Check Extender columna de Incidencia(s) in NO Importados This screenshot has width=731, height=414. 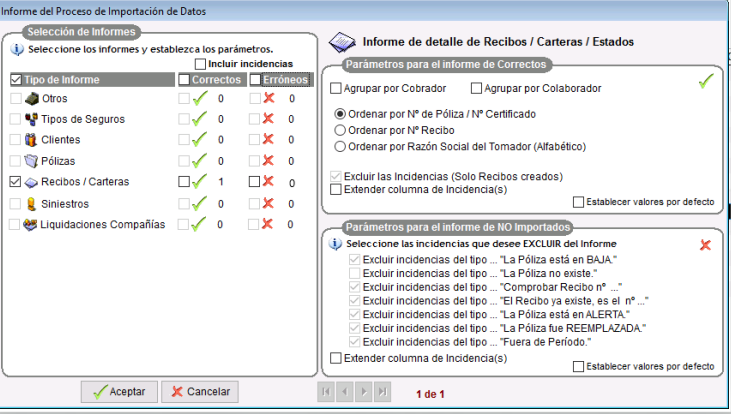[336, 358]
